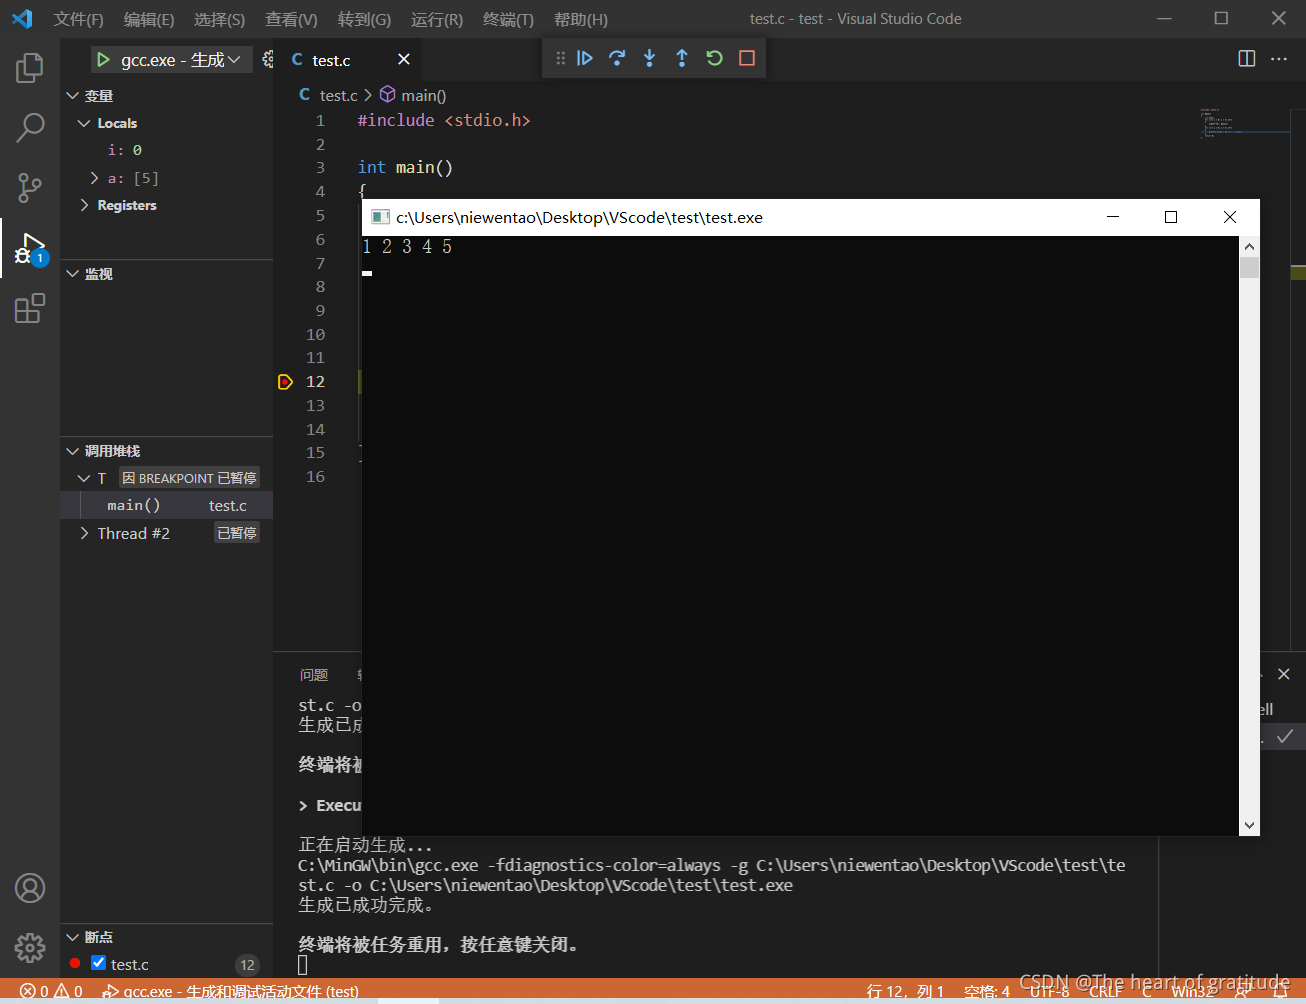Click the gcc.exe debug launch status item
This screenshot has height=1004, width=1306.
[231, 991]
